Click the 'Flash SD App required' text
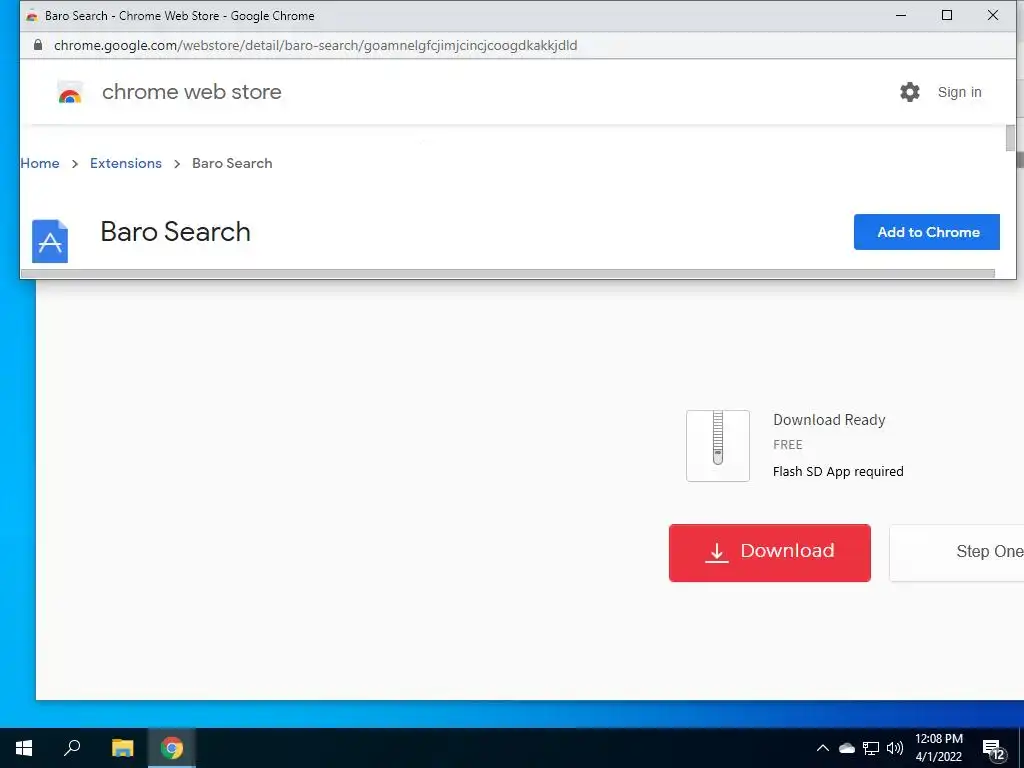Screen dimensions: 1024x768 point(838,472)
